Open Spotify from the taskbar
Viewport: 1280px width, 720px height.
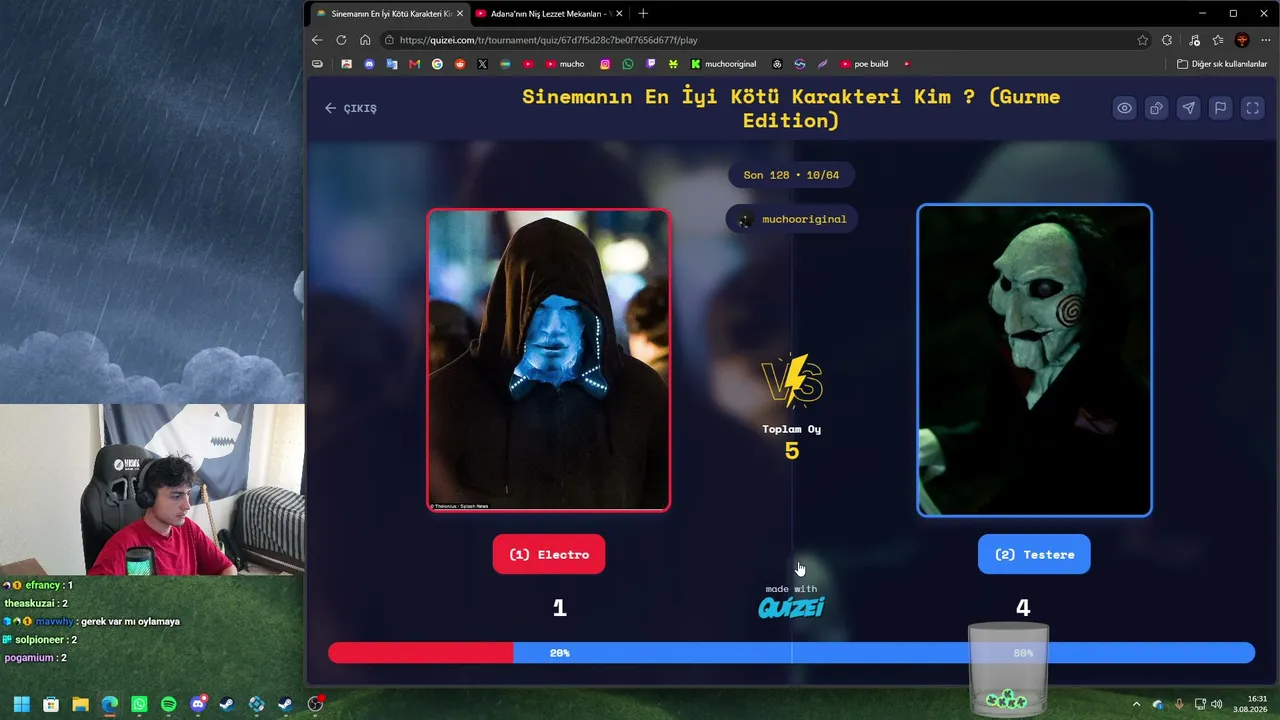click(168, 704)
